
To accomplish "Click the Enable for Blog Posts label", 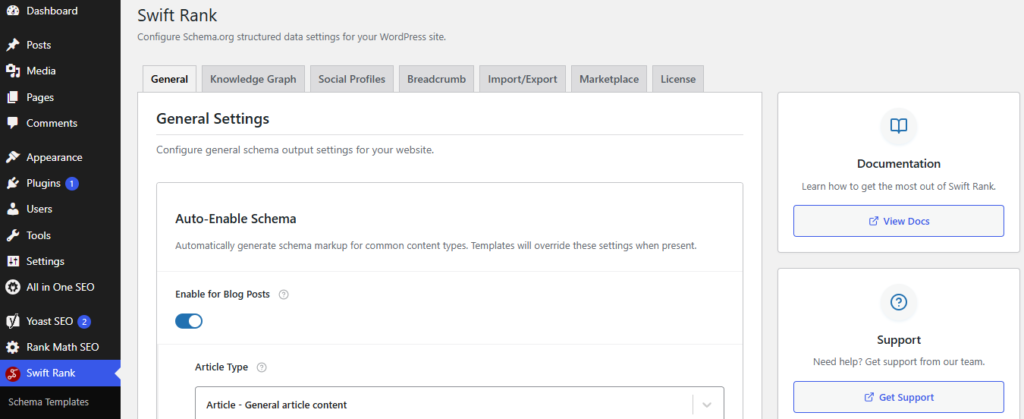I will (223, 294).
